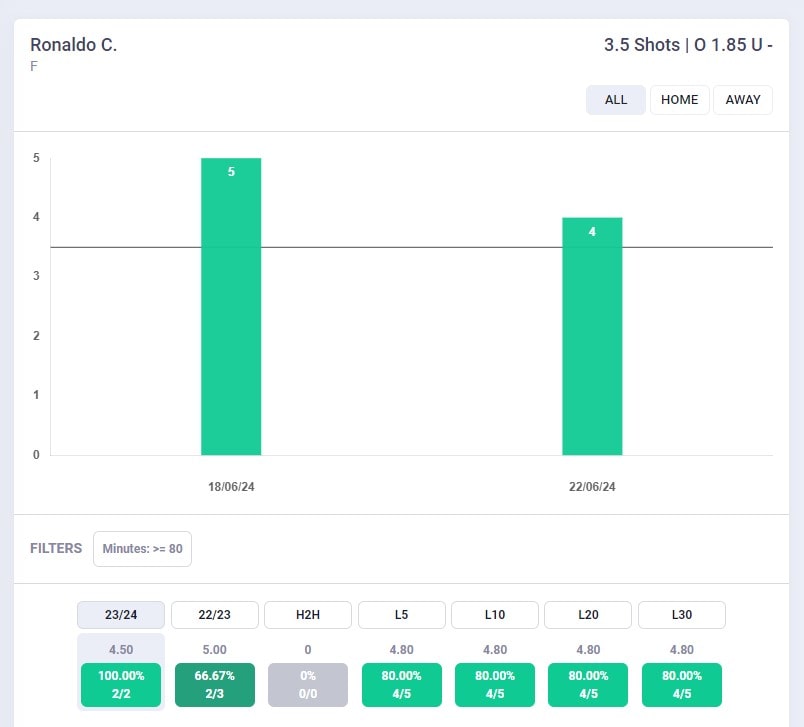Click the player name Ronaldo C.

pos(74,45)
